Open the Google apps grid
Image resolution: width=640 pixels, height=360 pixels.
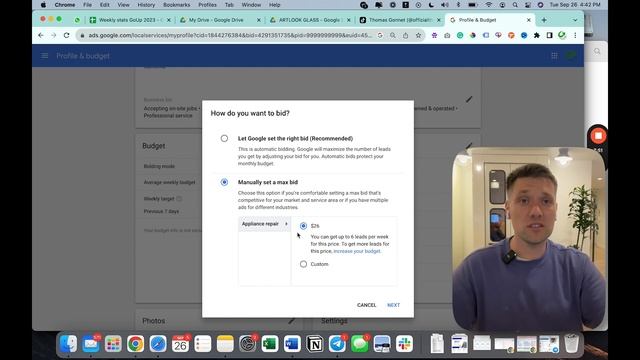click(554, 56)
